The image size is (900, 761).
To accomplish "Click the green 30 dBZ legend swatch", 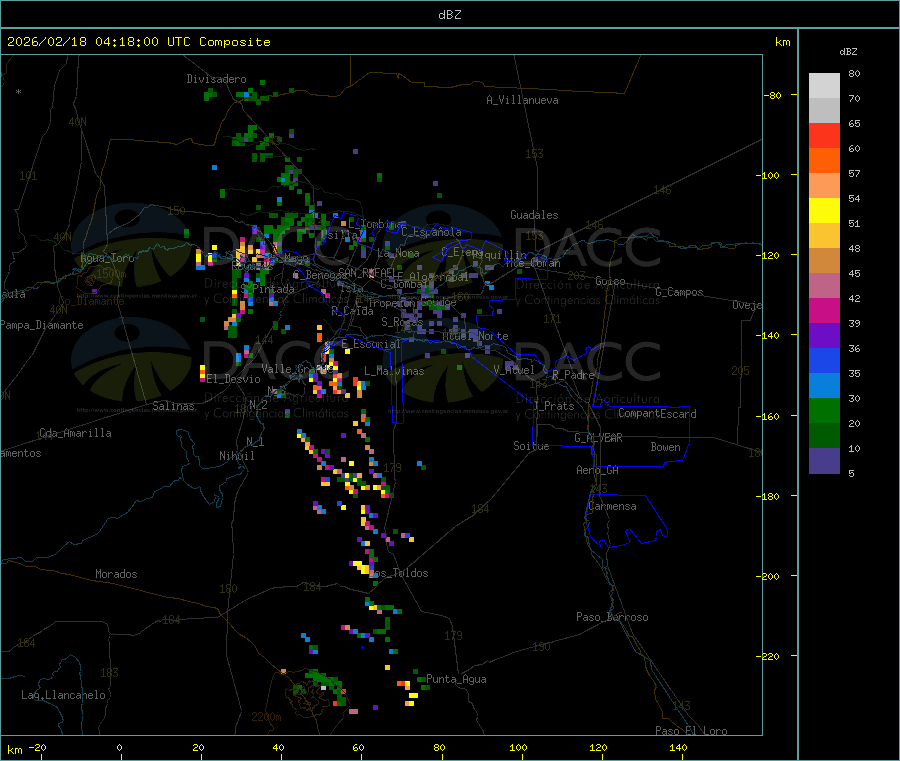I will [x=824, y=410].
